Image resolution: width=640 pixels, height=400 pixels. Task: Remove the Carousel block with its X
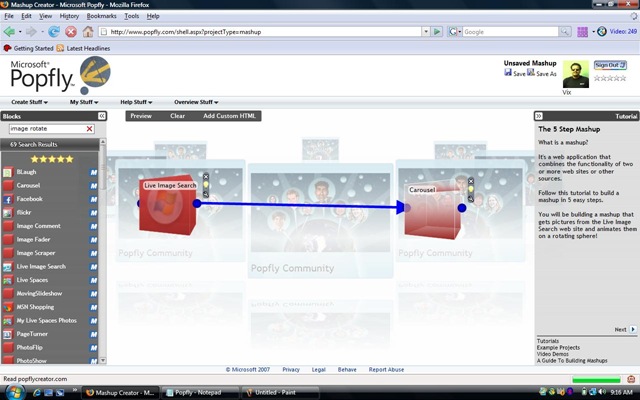point(471,181)
